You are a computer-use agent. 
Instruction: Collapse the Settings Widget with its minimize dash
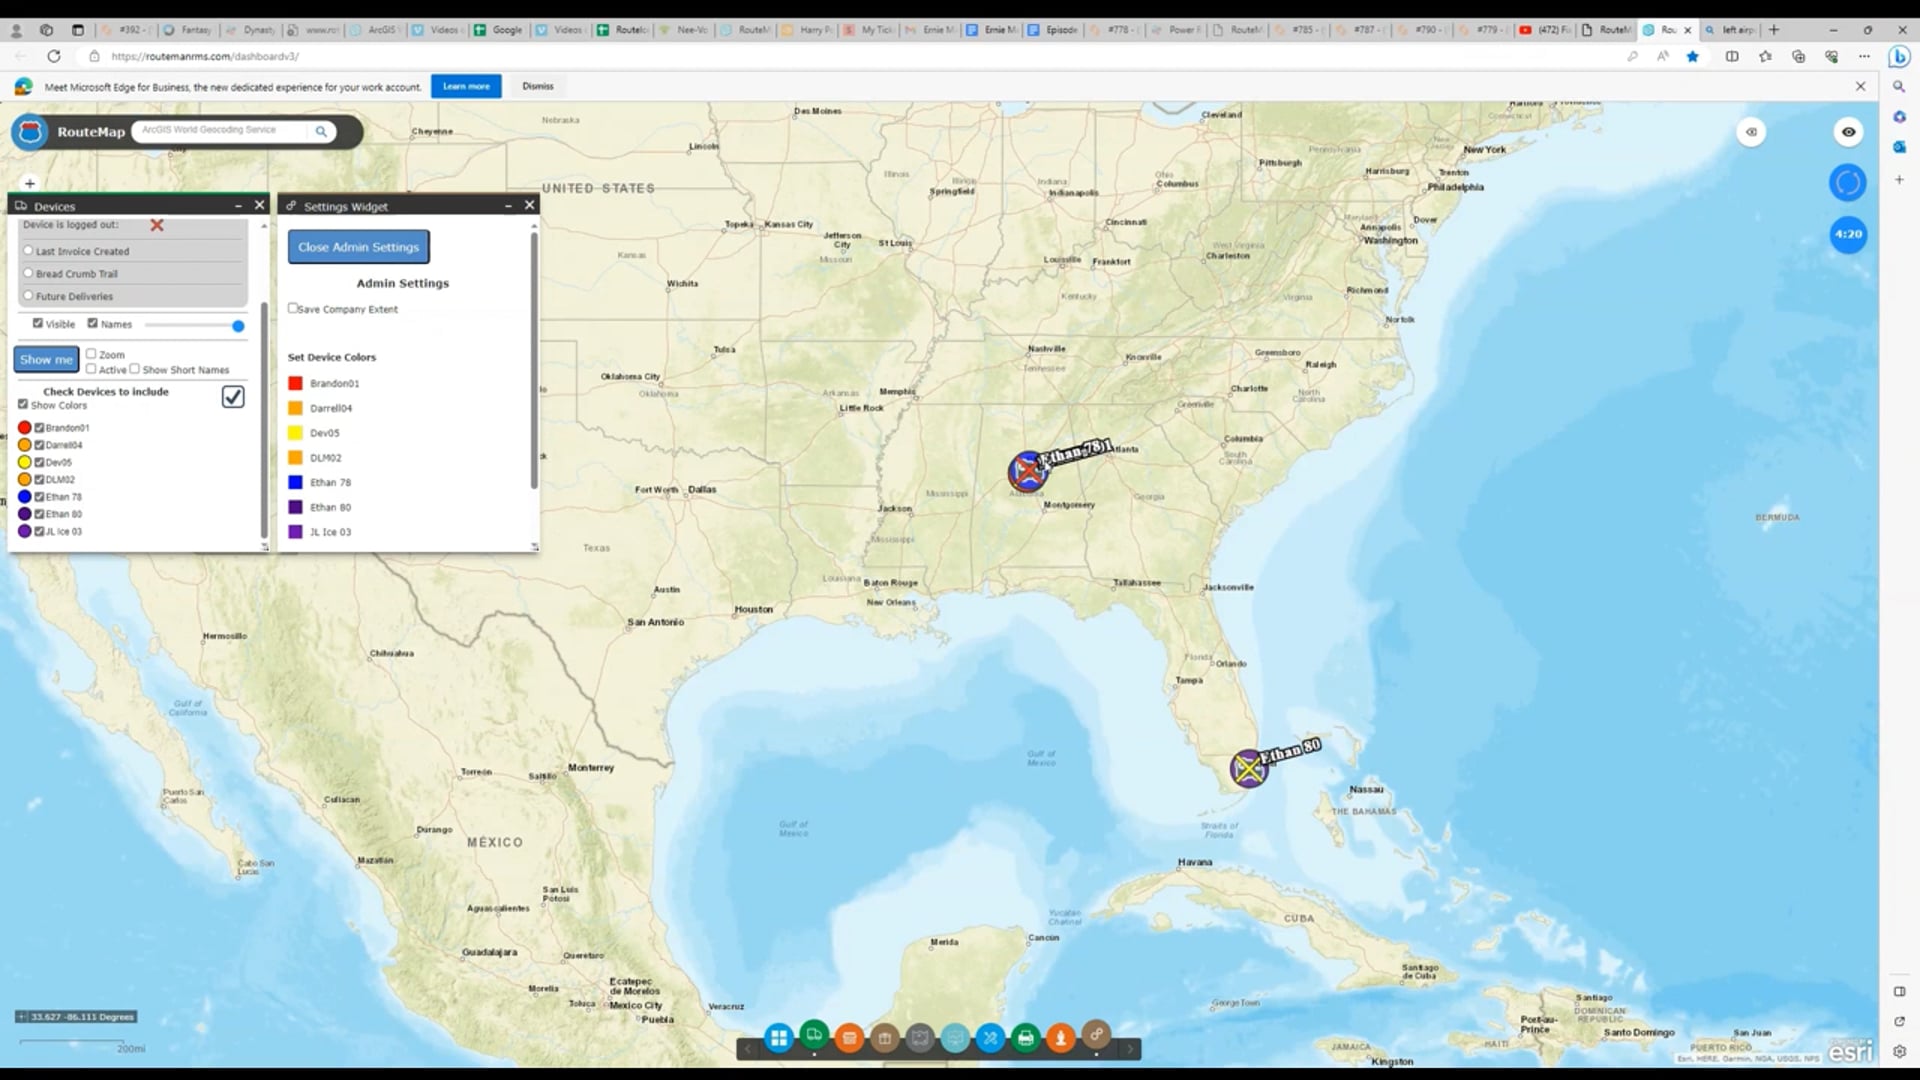coord(508,205)
